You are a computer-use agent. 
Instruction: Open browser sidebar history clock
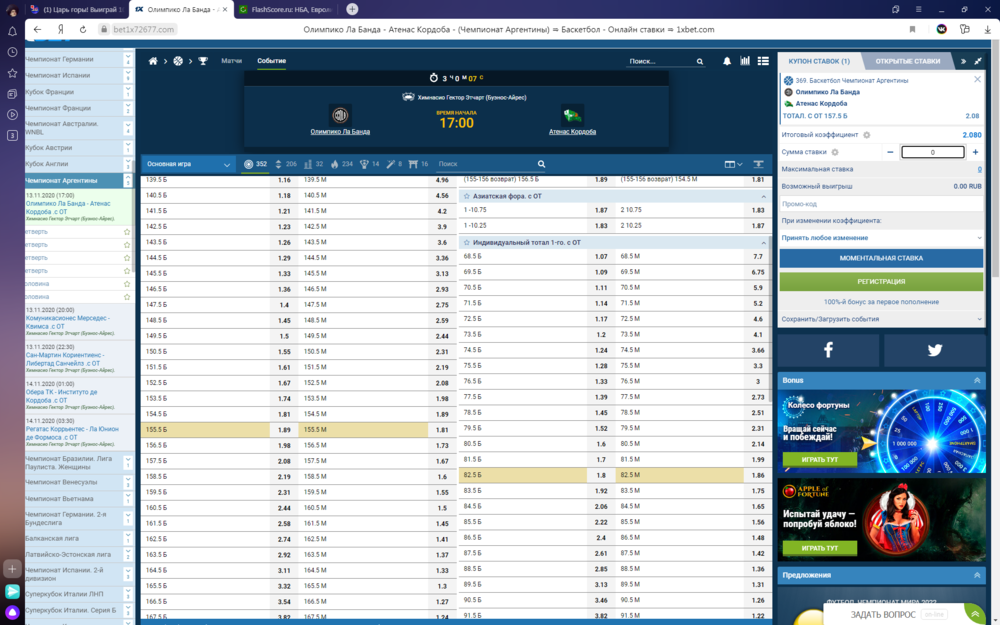tap(12, 52)
